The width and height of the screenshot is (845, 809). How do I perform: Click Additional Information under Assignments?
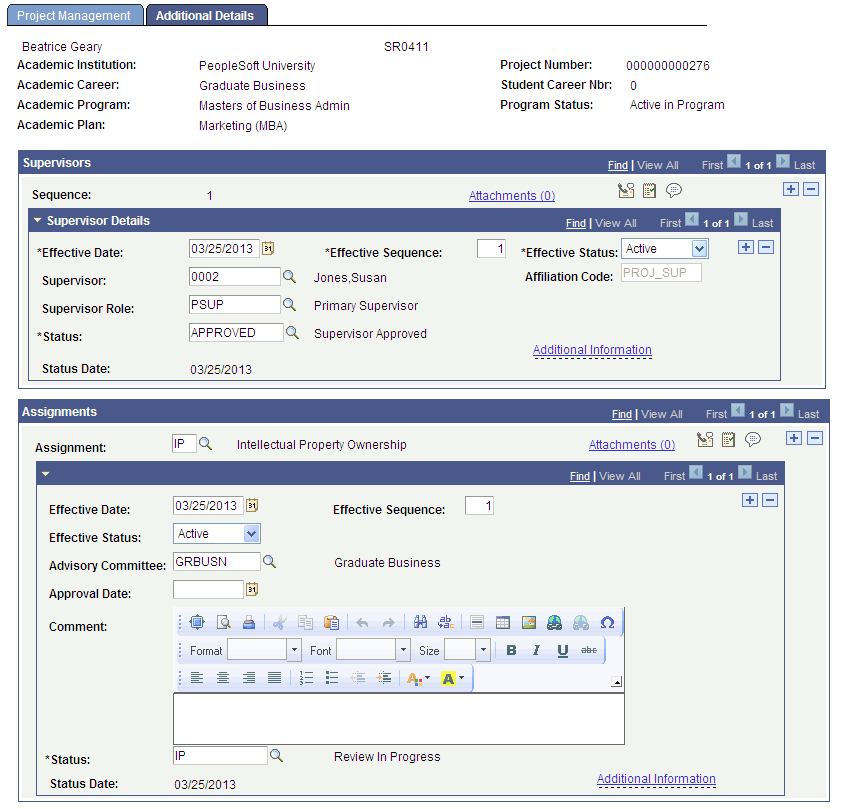click(x=657, y=779)
